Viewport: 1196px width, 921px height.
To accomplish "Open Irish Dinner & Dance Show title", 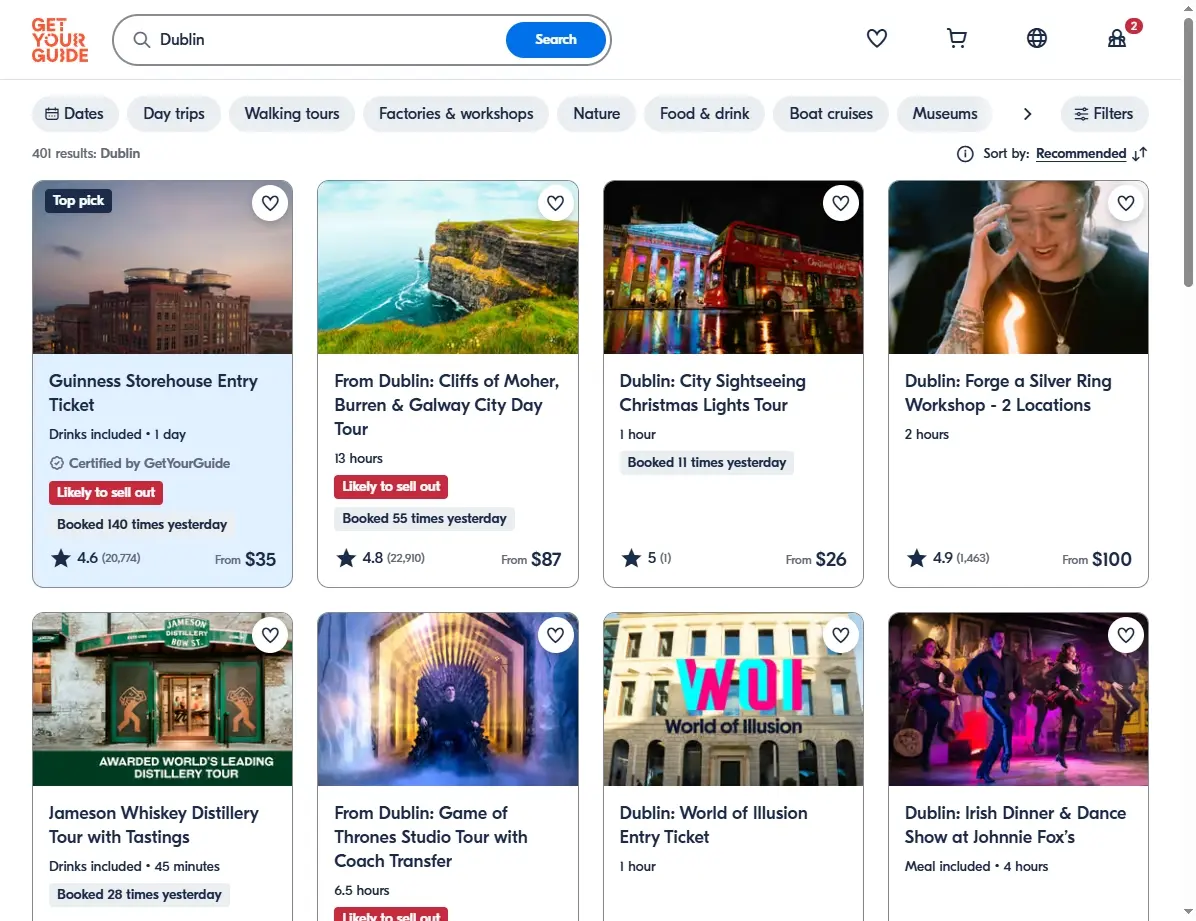I will (x=1015, y=825).
